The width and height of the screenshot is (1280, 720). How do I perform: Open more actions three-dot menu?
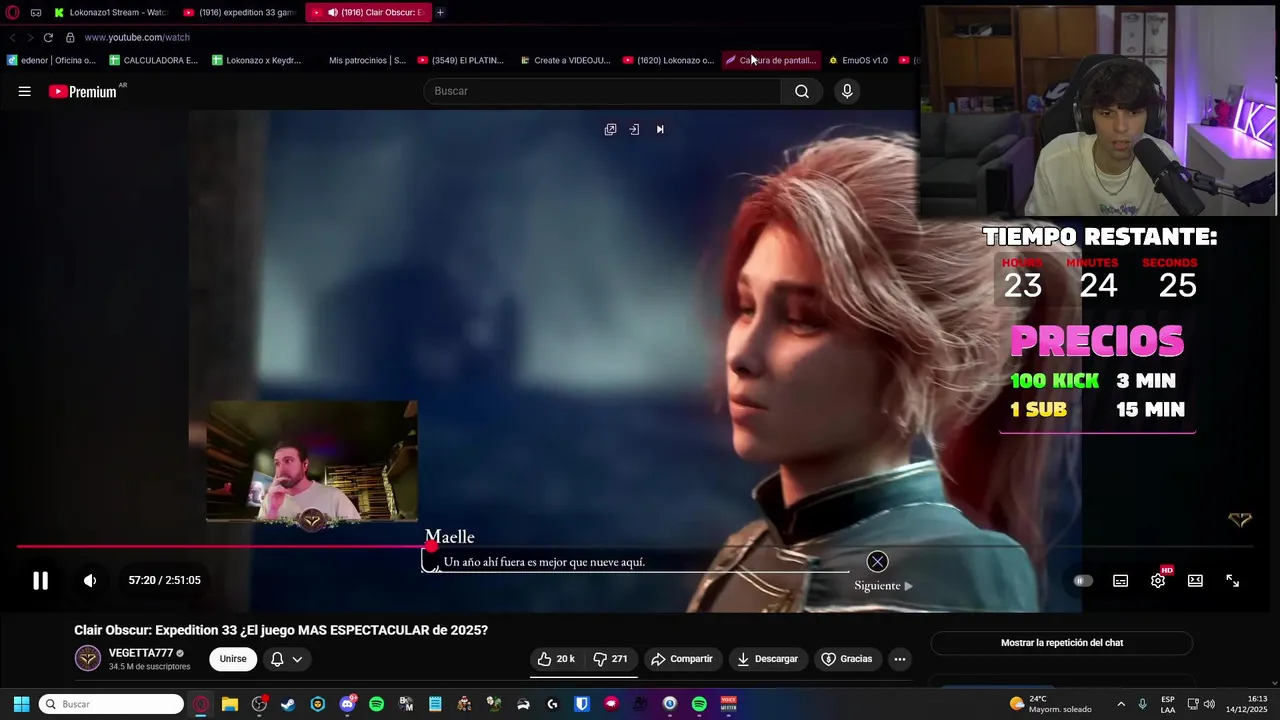(900, 659)
